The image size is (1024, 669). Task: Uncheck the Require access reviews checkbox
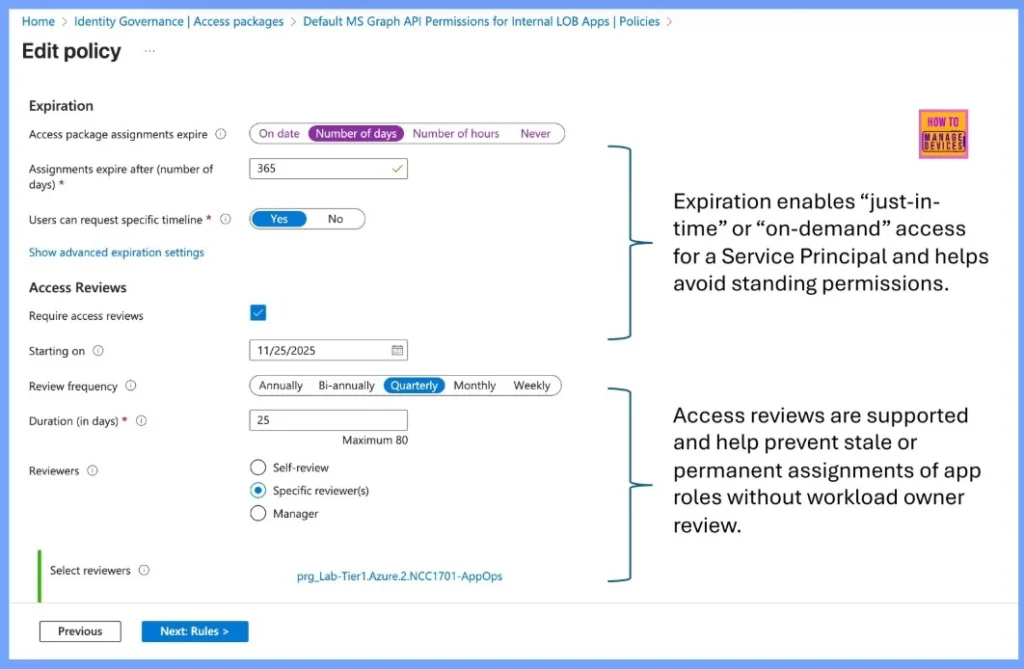(x=258, y=313)
